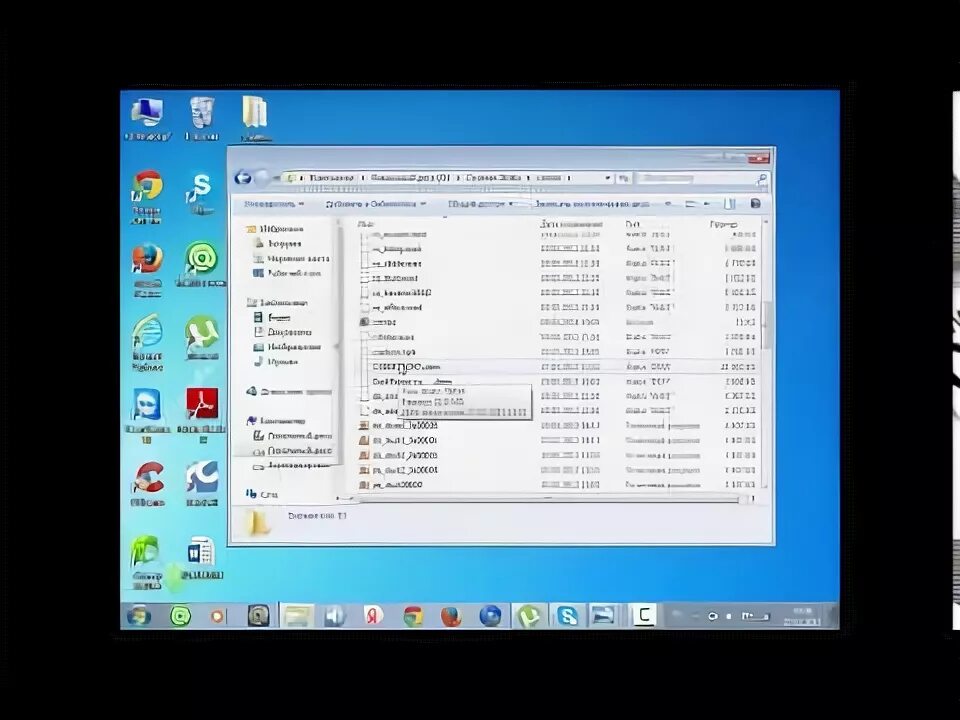The width and height of the screenshot is (960, 720).
Task: Click the taskbar clock
Action: (803, 616)
